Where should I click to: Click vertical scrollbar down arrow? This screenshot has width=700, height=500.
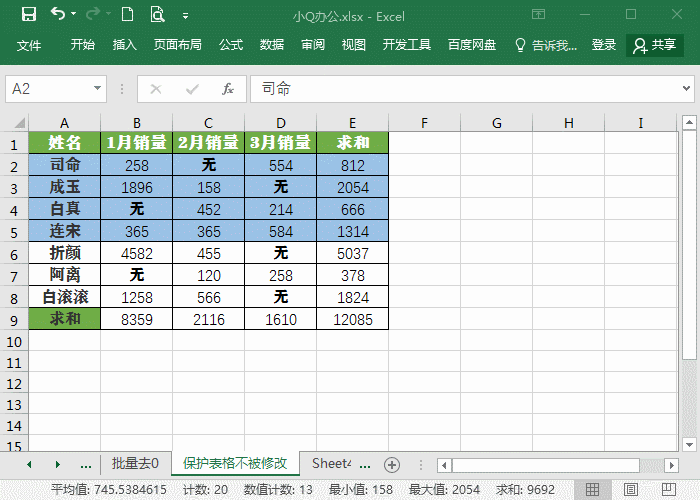(x=689, y=444)
